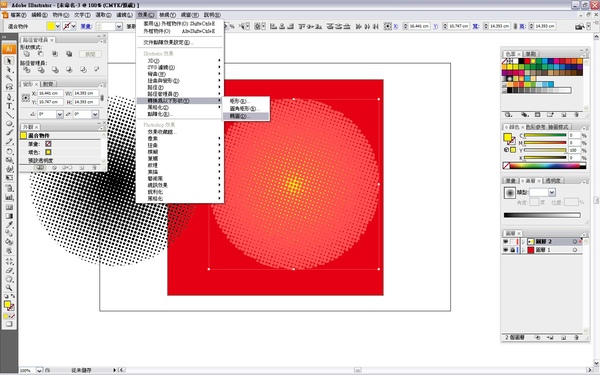This screenshot has width=600, height=375.
Task: Open the first menu in the menu bar
Action: tap(18, 15)
